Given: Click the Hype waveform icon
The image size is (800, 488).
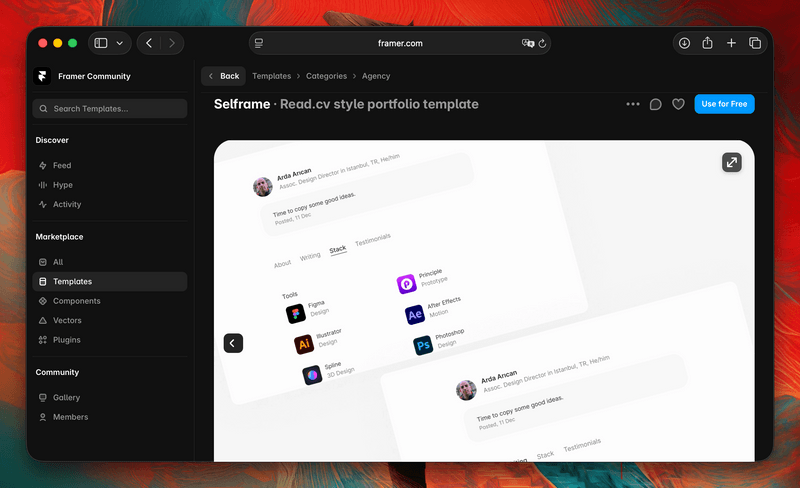Looking at the screenshot, I should click(43, 185).
